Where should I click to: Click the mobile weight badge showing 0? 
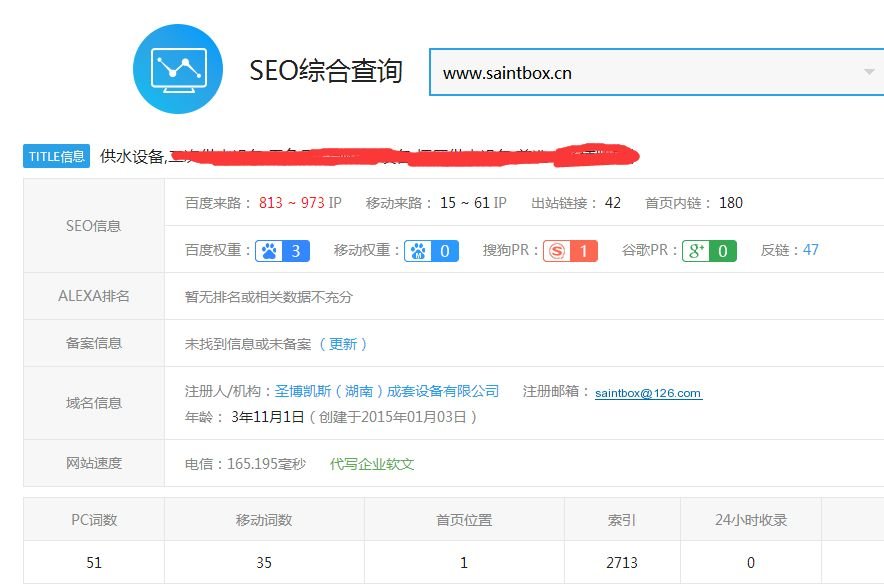click(x=432, y=250)
